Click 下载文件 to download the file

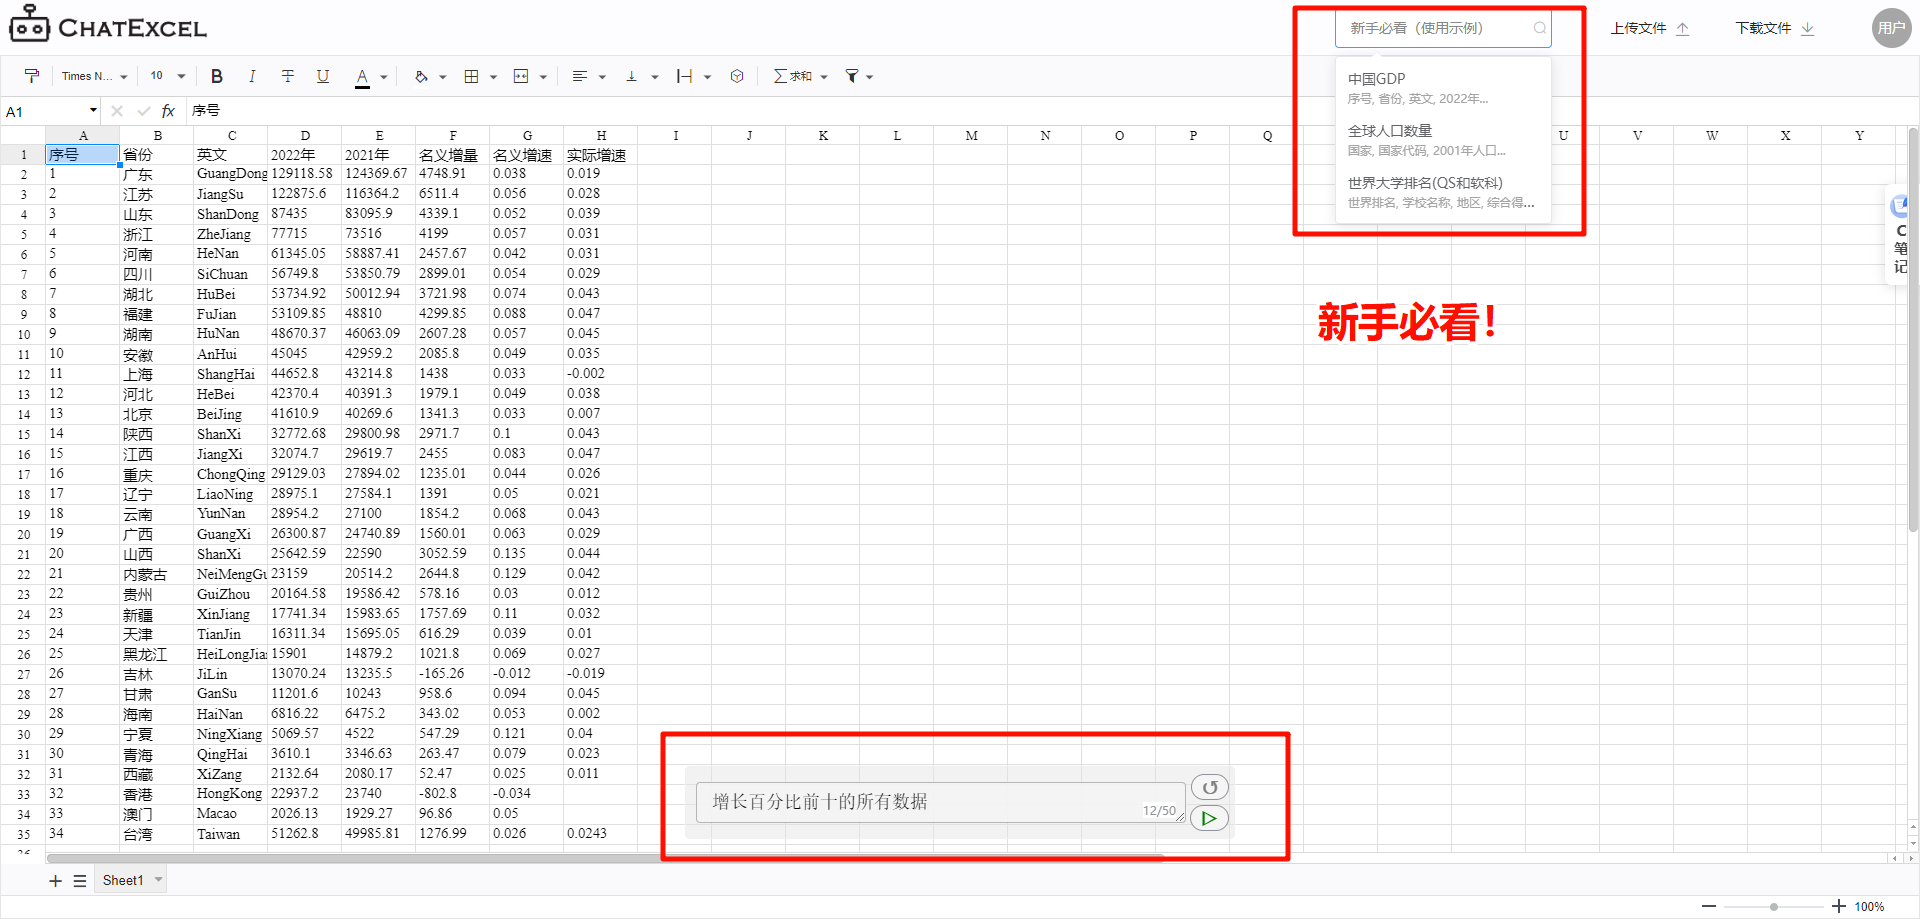point(1774,28)
